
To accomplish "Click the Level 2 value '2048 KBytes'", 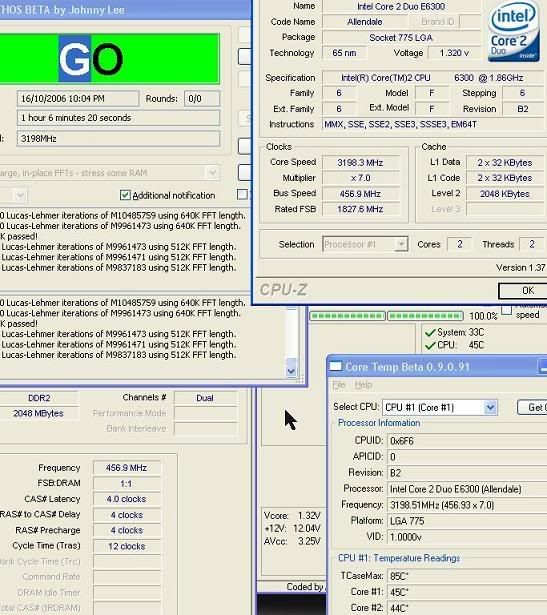I will point(505,193).
